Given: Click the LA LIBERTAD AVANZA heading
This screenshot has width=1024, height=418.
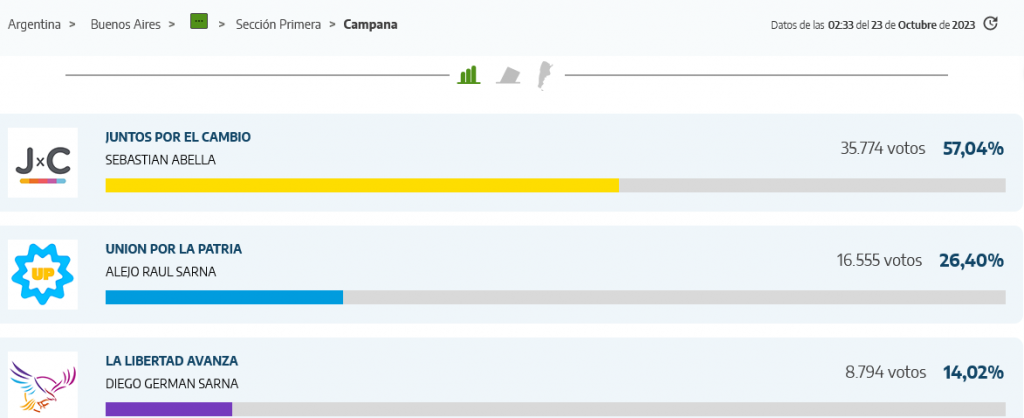Looking at the screenshot, I should click(x=172, y=361).
